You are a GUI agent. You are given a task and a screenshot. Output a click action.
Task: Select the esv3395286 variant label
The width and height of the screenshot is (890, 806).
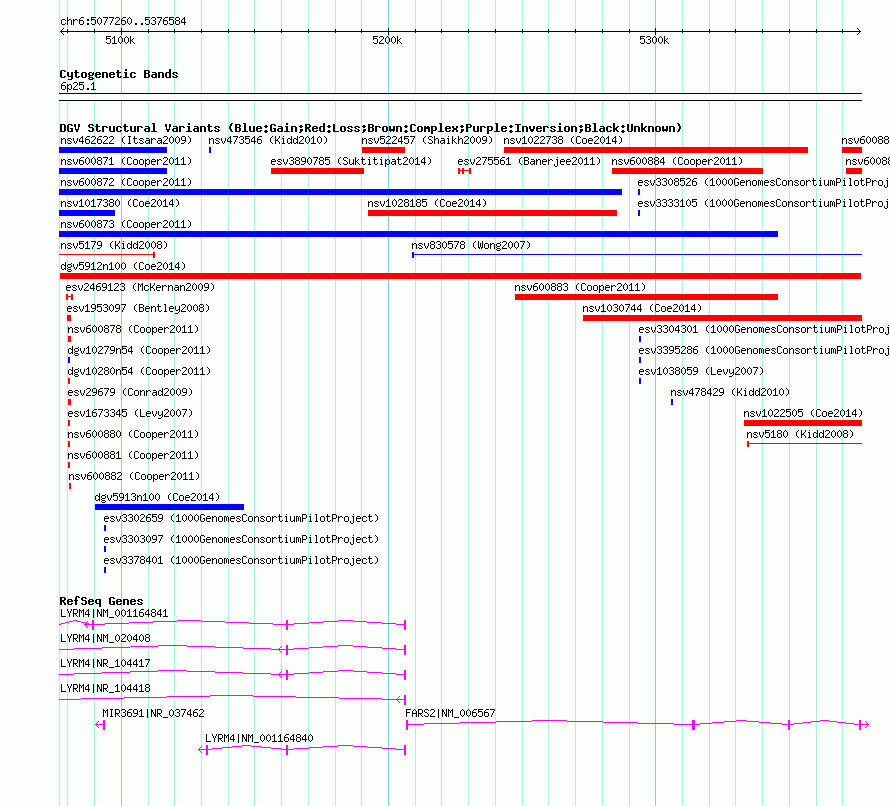pos(763,350)
